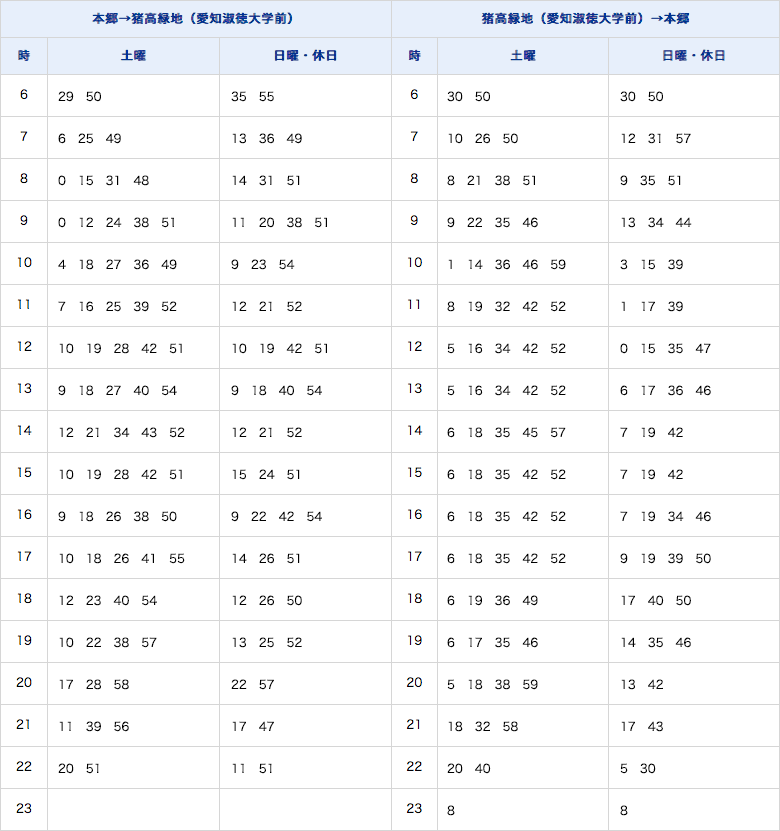This screenshot has height=831, width=780.
Task: Click the 6 o'clock Saturday cell showing 29 50
Action: pyautogui.click(x=133, y=97)
